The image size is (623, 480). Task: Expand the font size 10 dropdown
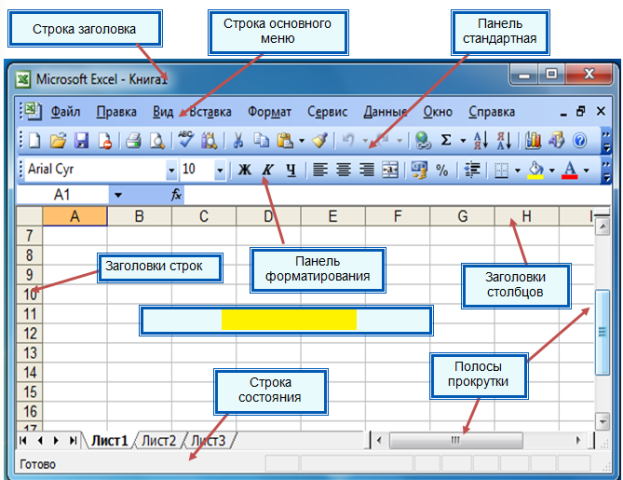[x=220, y=170]
